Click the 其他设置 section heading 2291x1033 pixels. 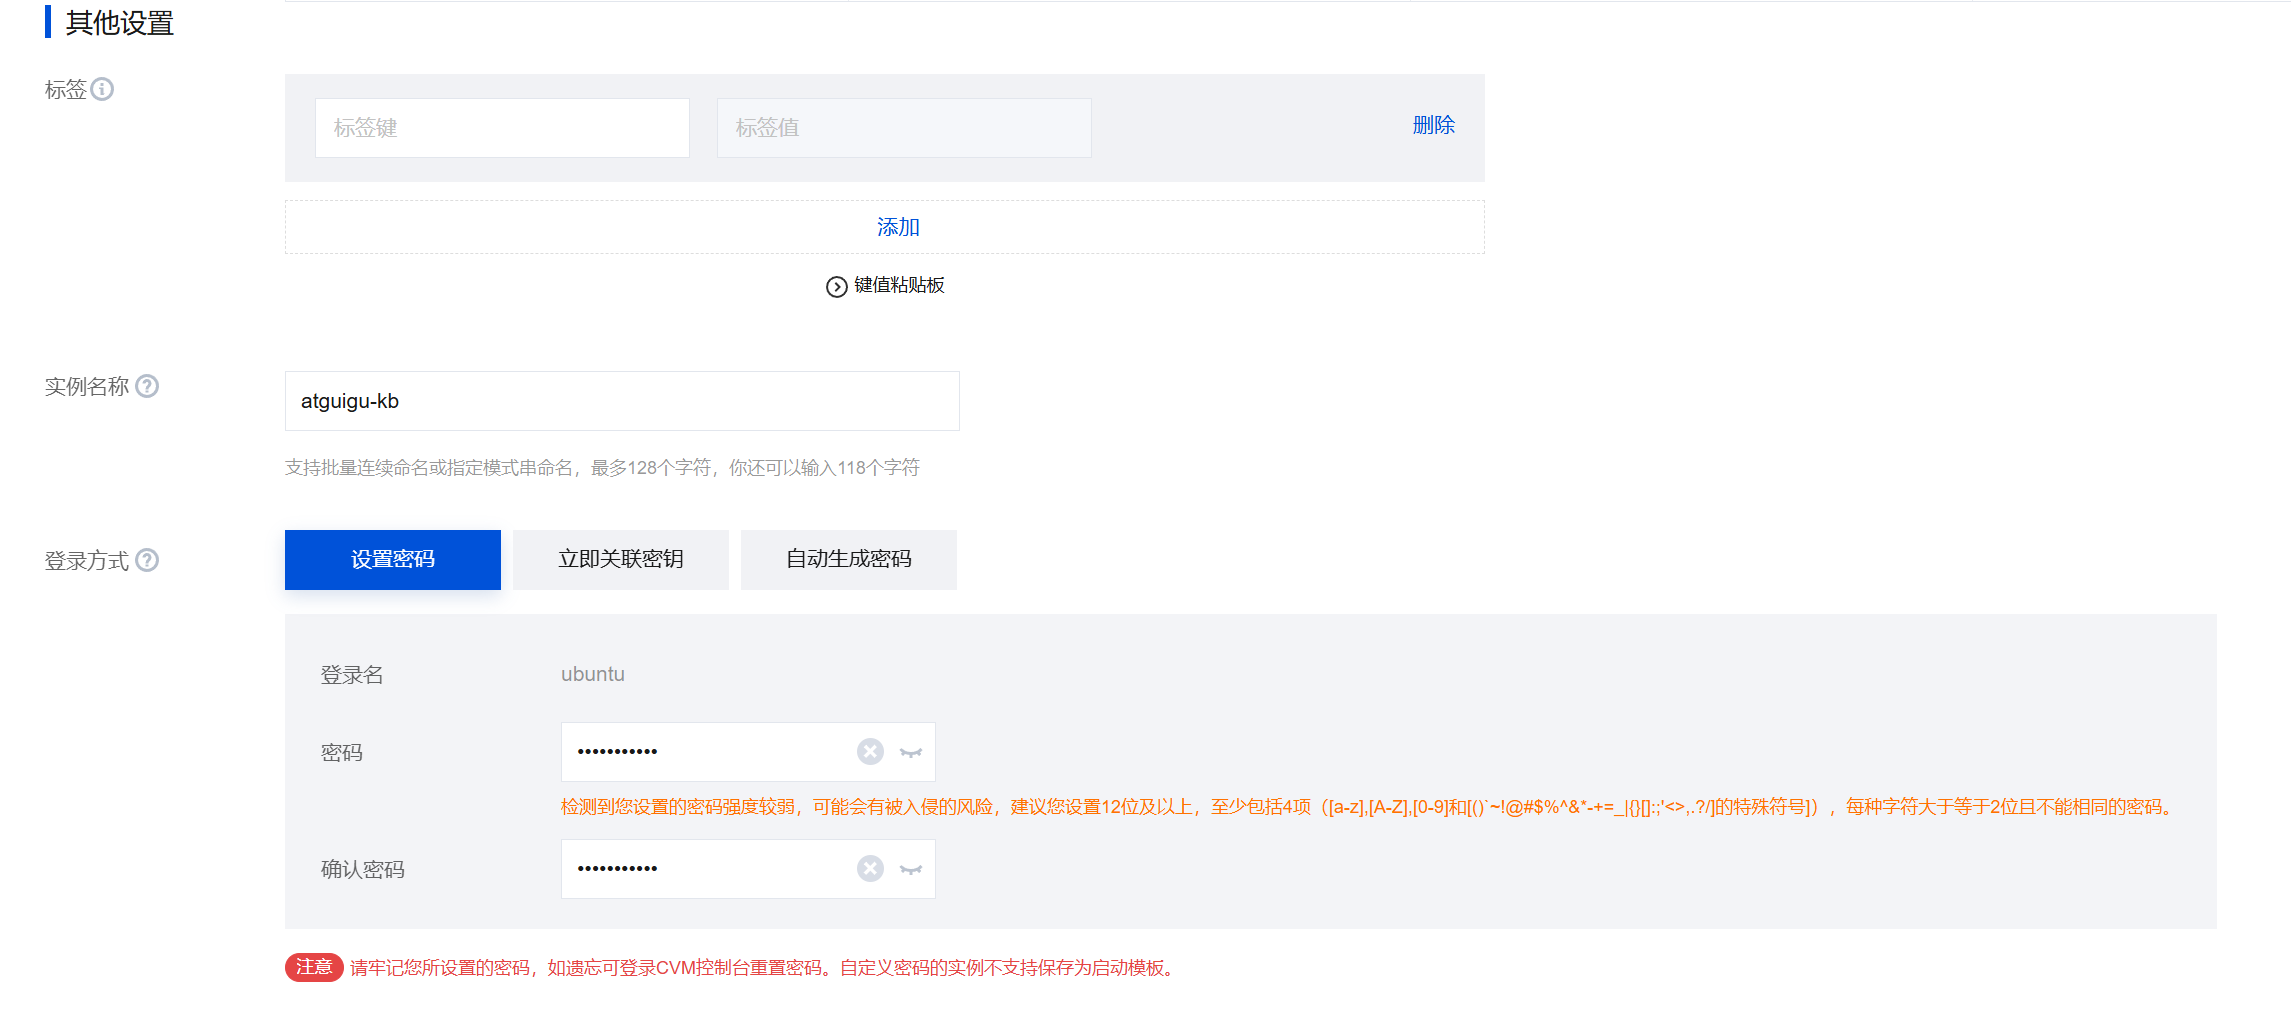[119, 23]
